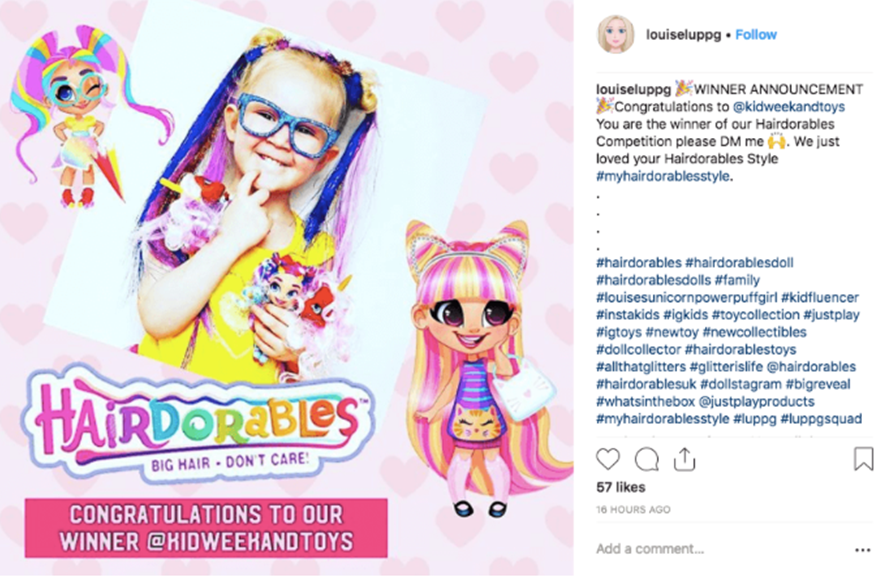Open the #kidfluencer hashtag
893x579 pixels.
pyautogui.click(x=820, y=297)
